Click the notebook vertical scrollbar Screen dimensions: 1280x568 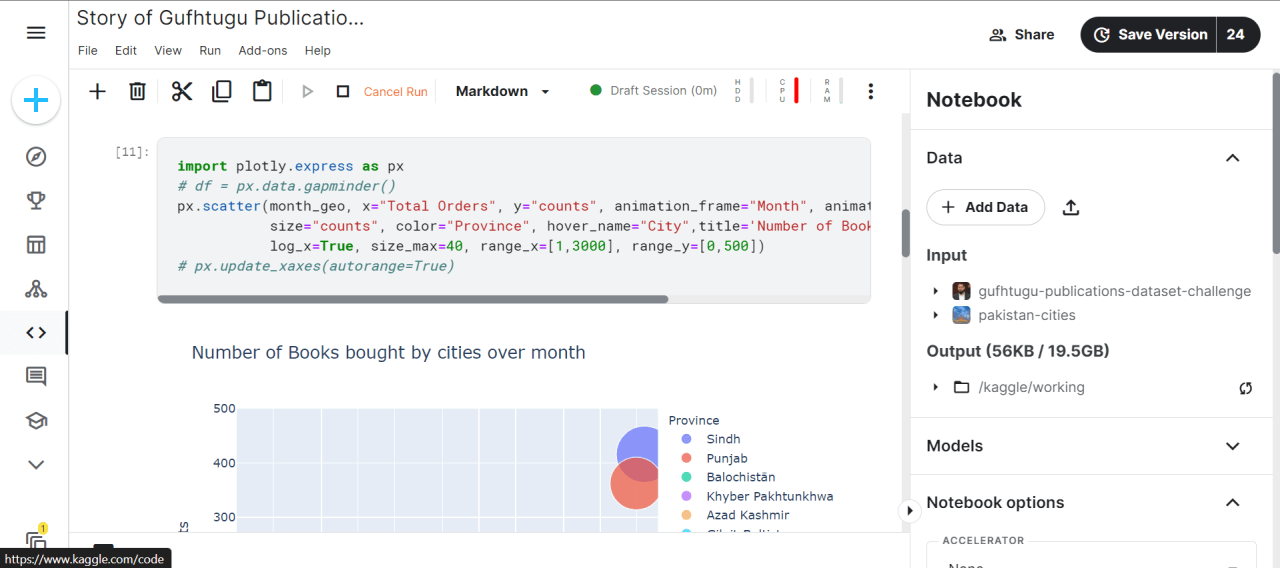pyautogui.click(x=906, y=232)
